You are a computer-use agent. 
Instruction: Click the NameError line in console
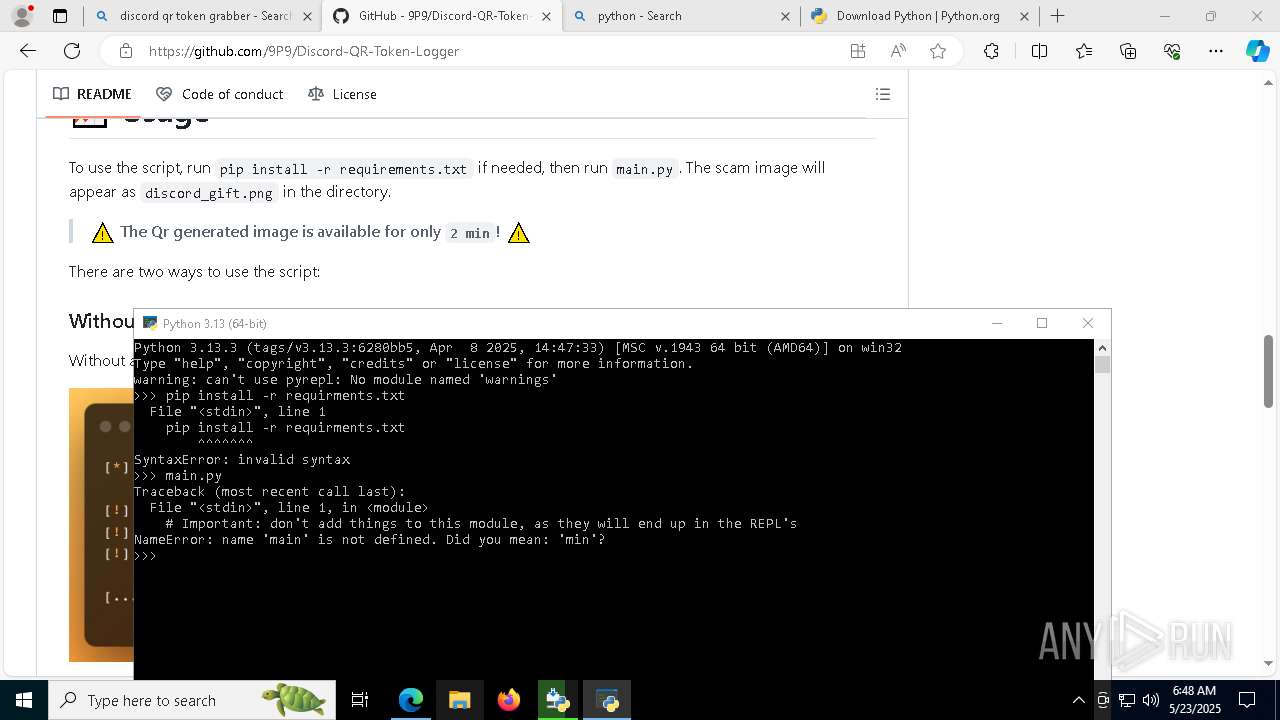point(370,540)
